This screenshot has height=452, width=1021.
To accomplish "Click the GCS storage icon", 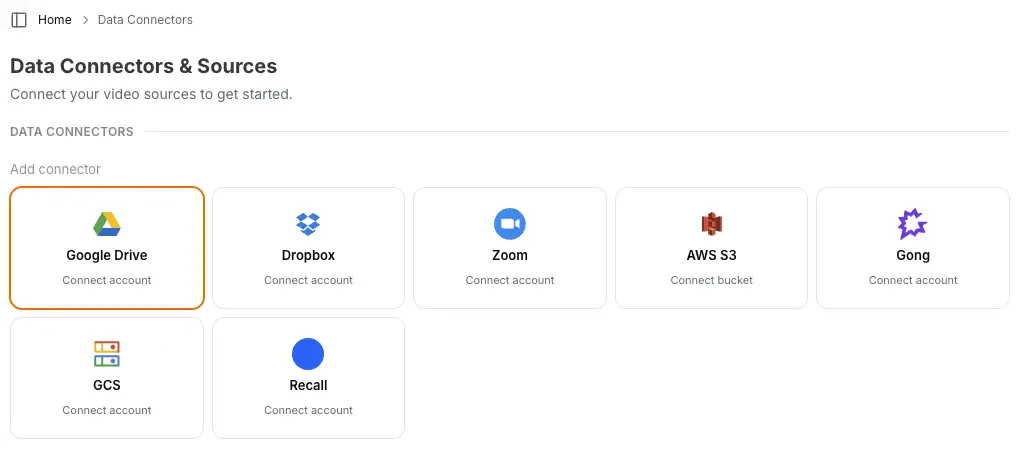I will tap(107, 354).
